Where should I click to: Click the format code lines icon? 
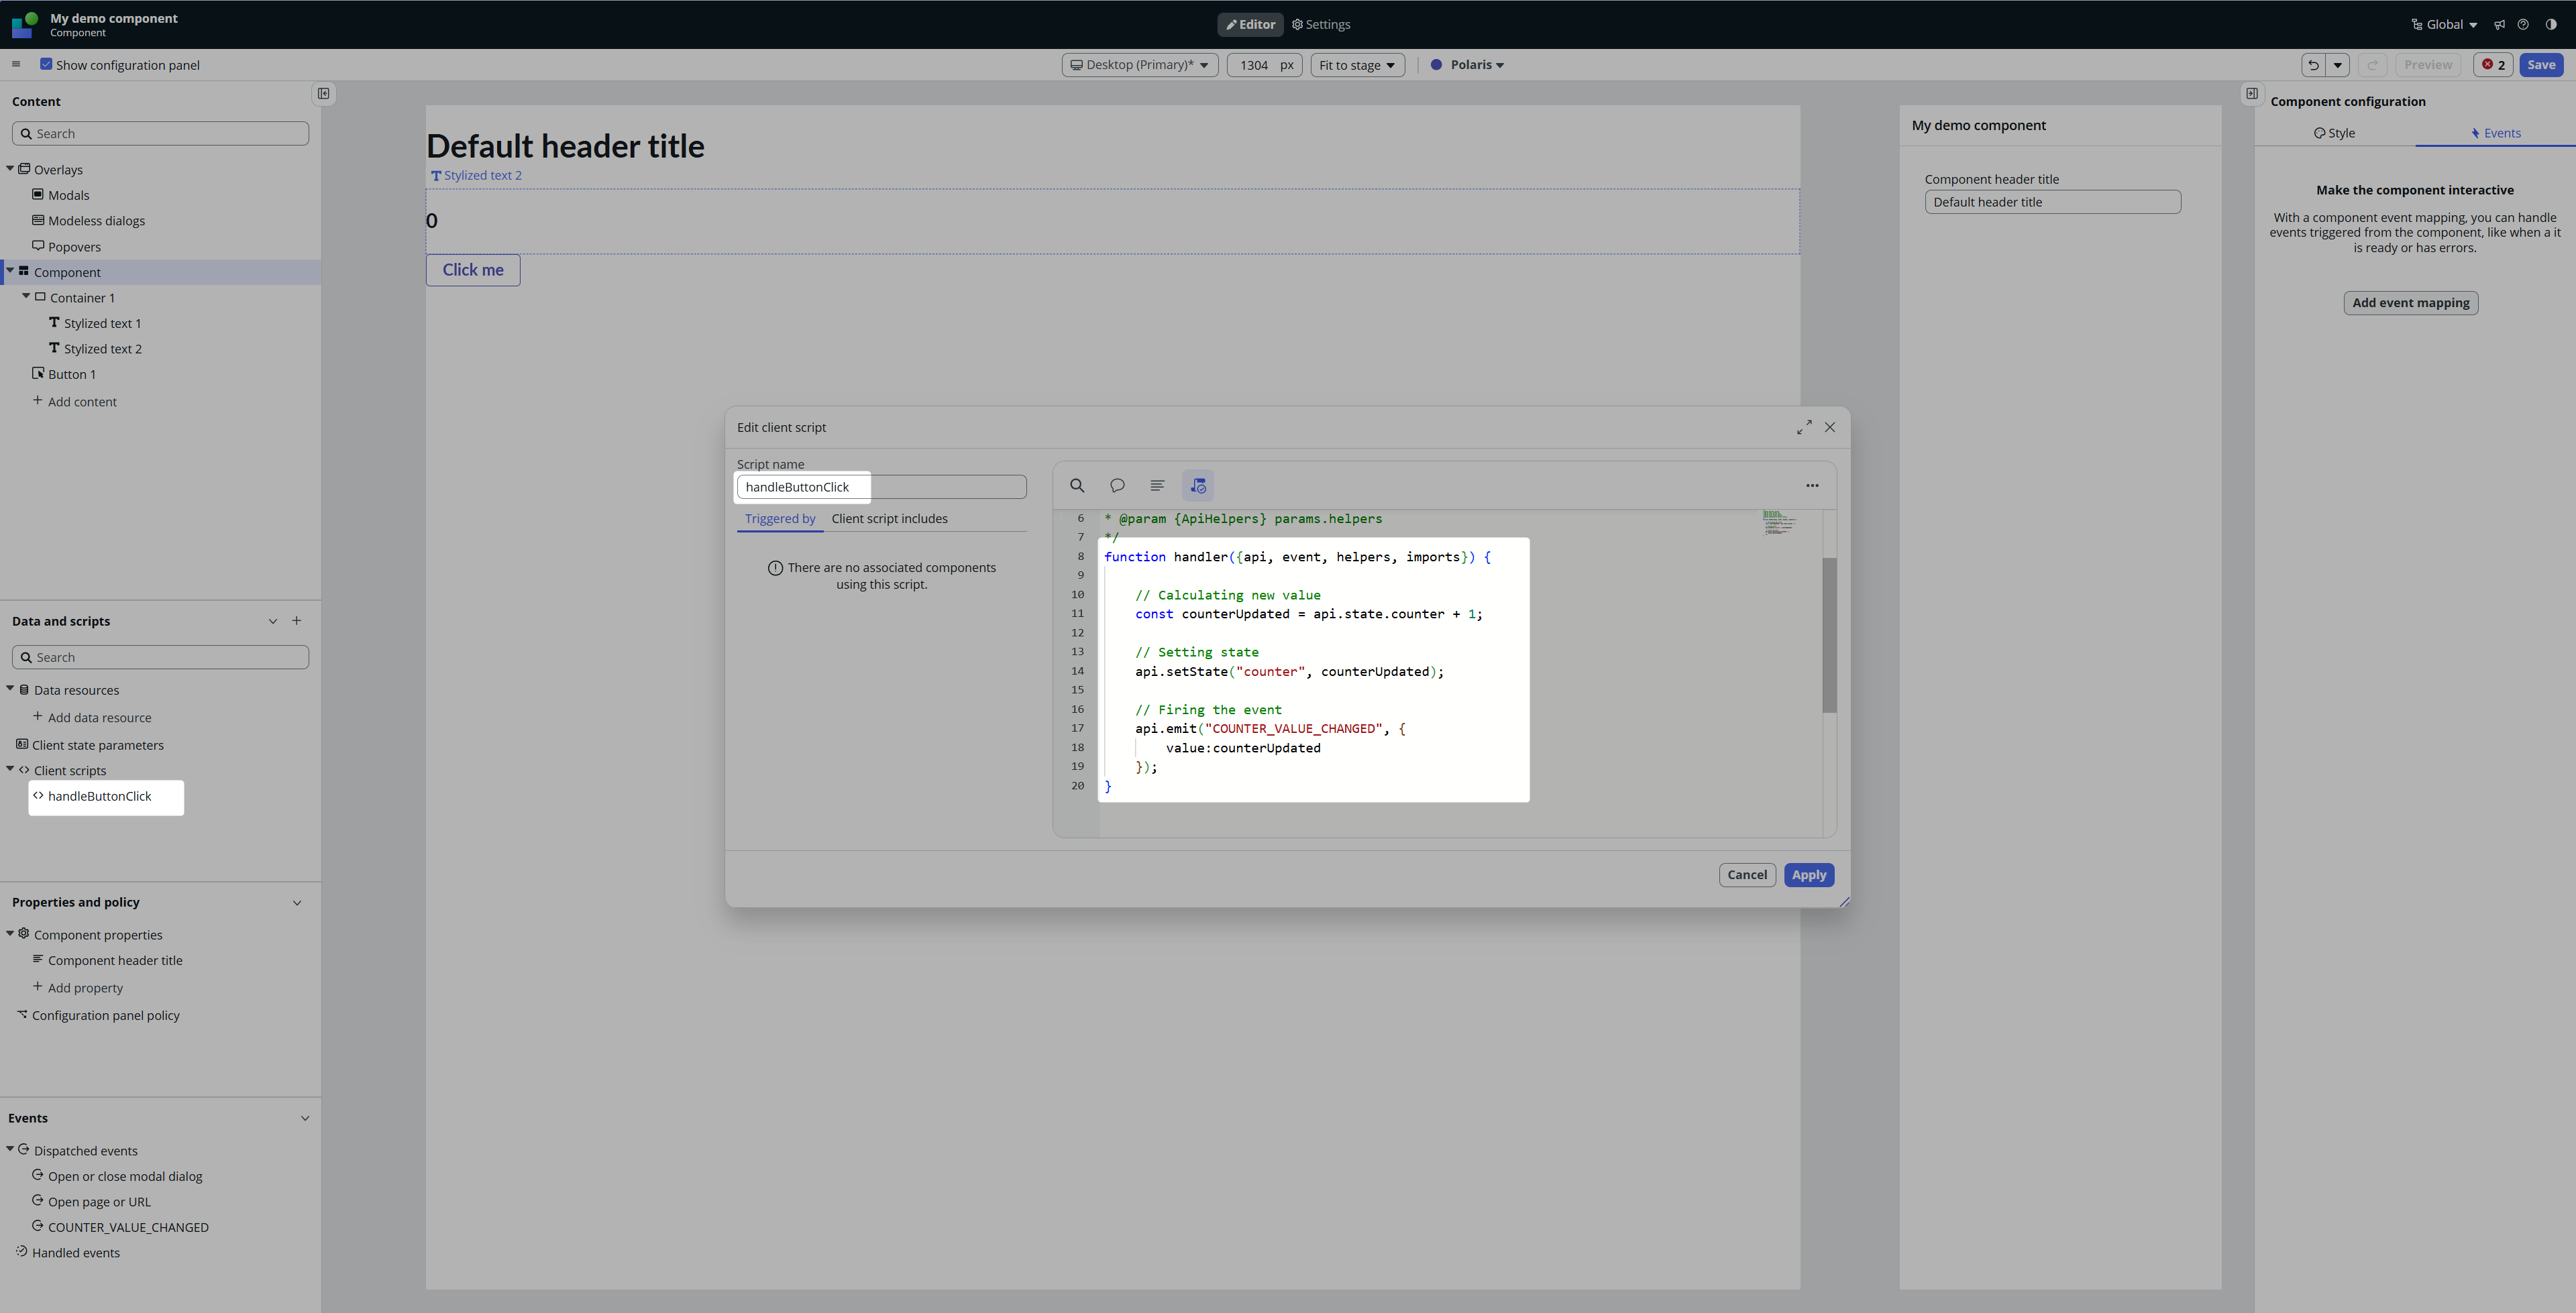pos(1157,486)
